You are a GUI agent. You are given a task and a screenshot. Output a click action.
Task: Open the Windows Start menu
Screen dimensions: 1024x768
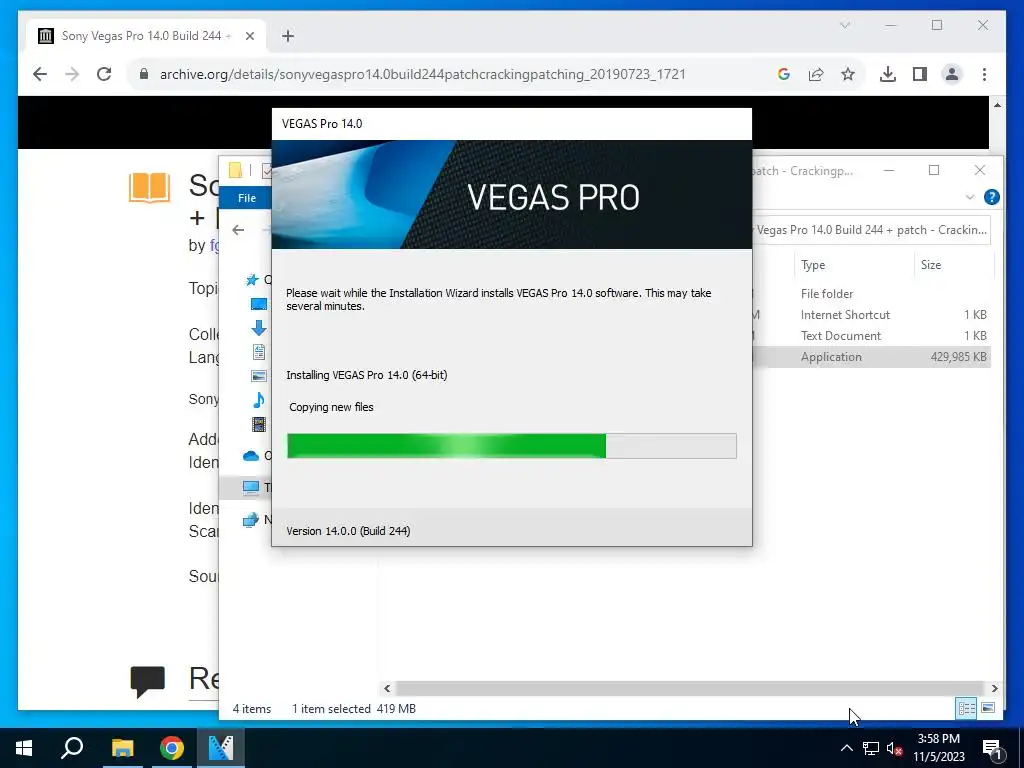(24, 748)
